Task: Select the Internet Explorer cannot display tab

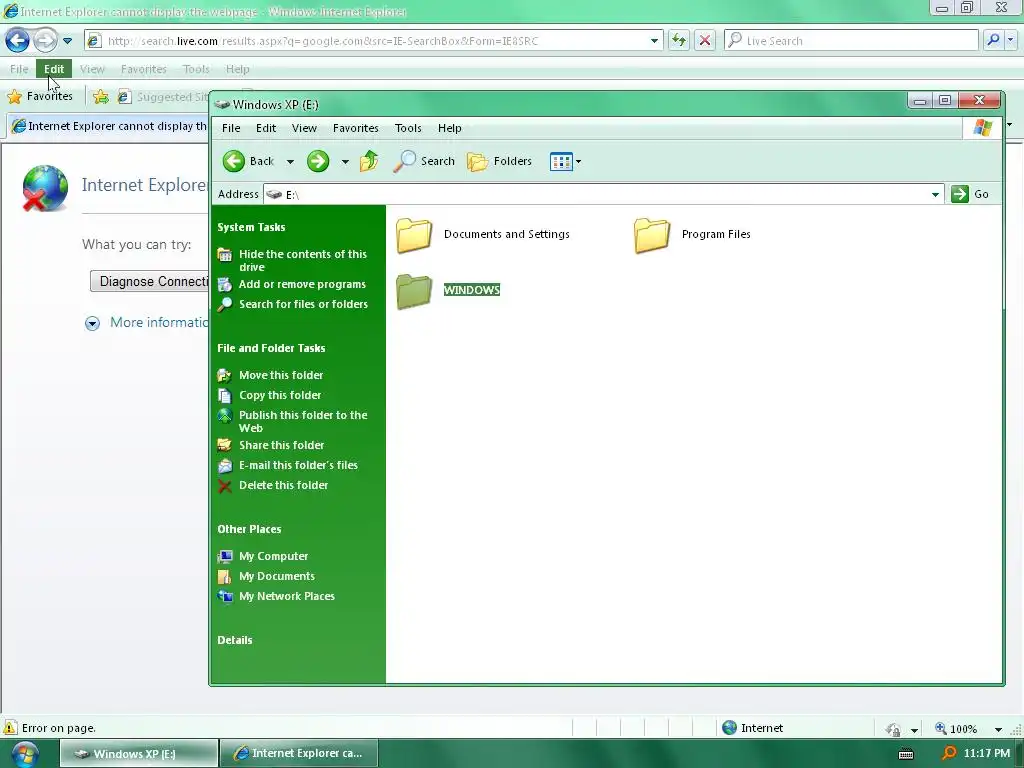Action: (x=108, y=126)
